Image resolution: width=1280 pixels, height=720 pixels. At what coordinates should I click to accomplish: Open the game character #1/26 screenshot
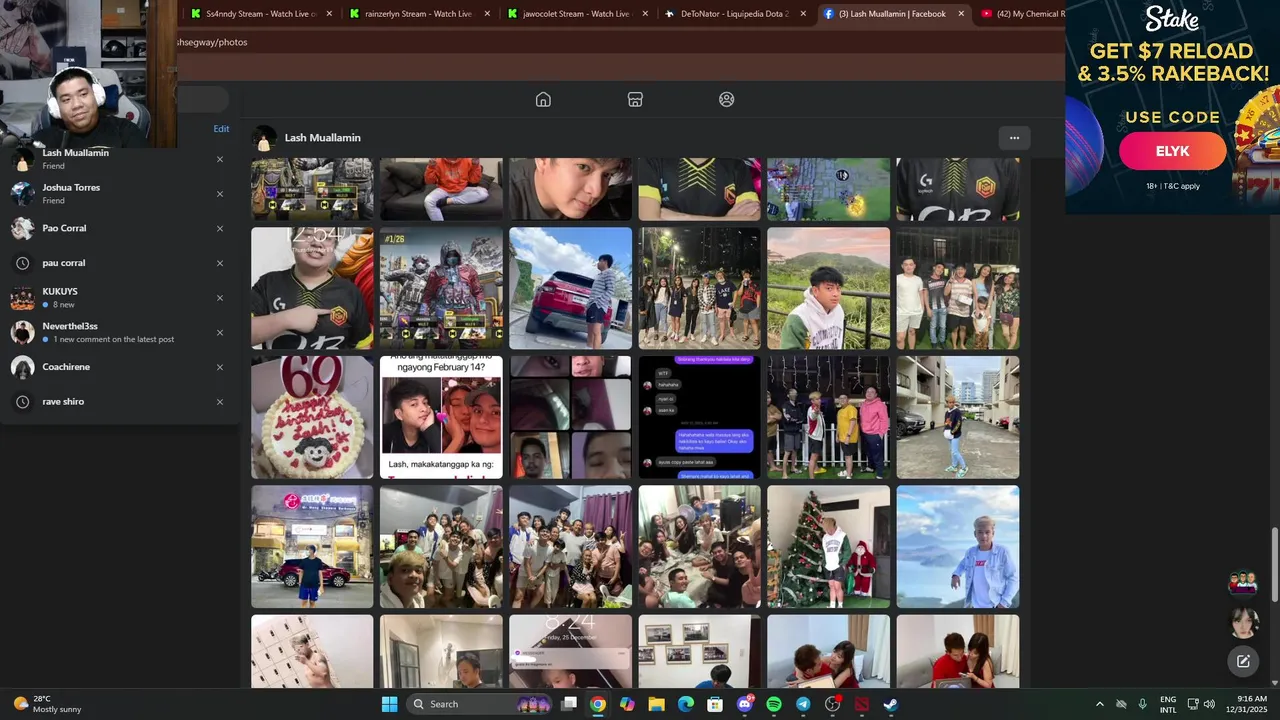pyautogui.click(x=441, y=288)
